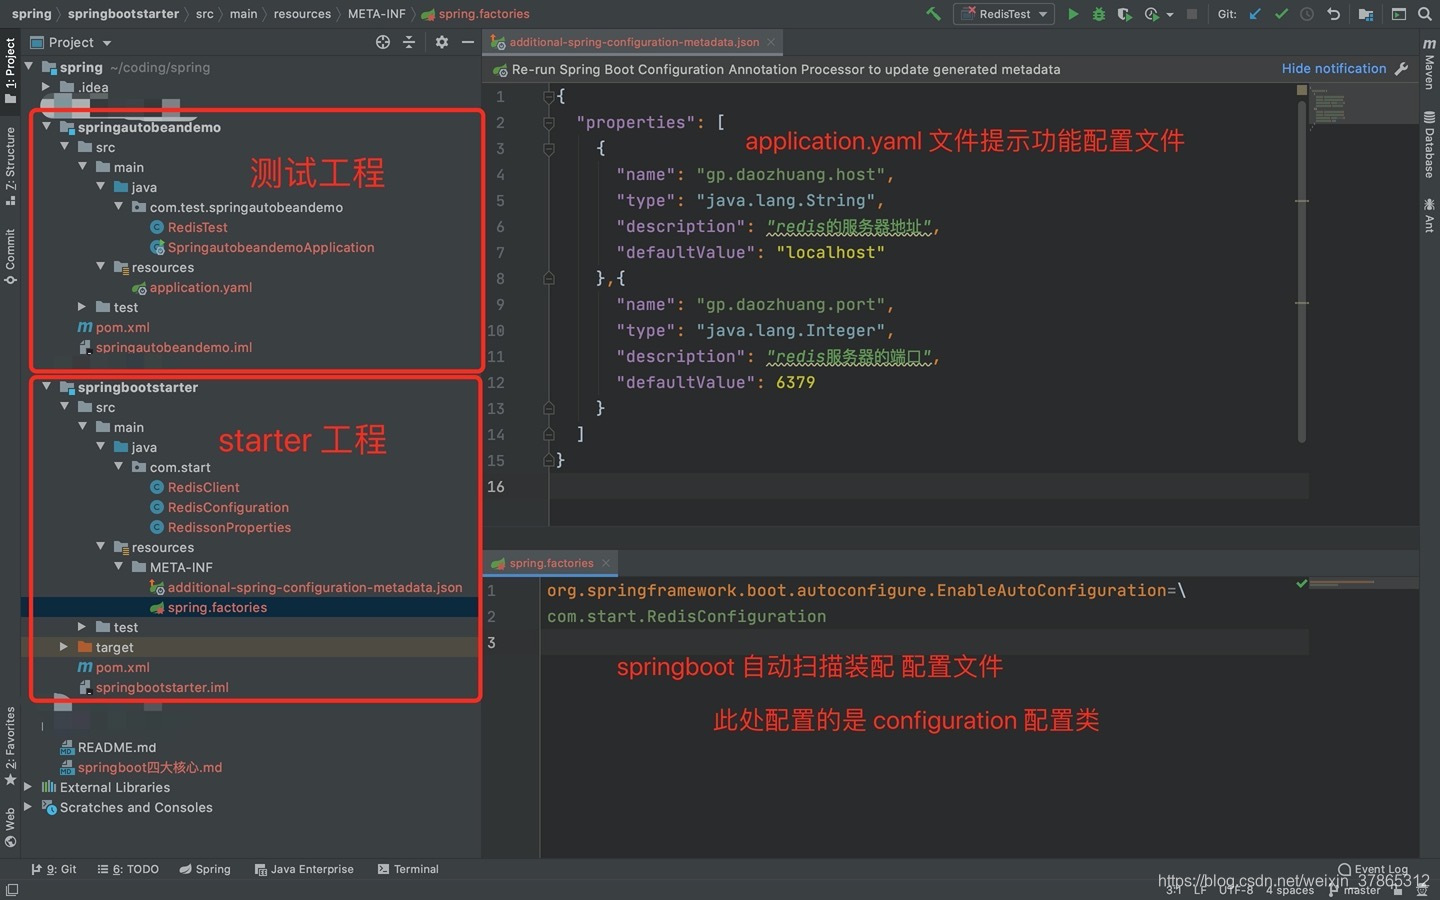
Task: Run RedisTest with the green play icon
Action: 1073,14
